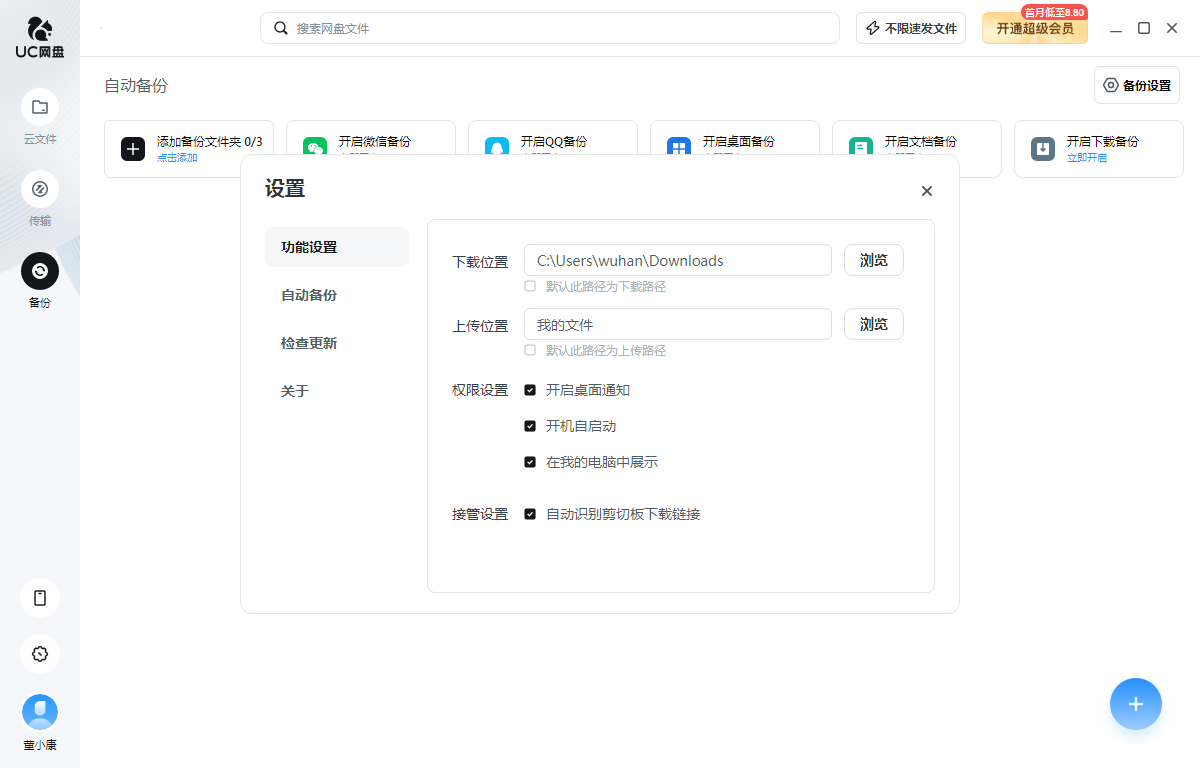
Task: Enable 默认此路径为下载路径 checkbox
Action: [x=530, y=286]
